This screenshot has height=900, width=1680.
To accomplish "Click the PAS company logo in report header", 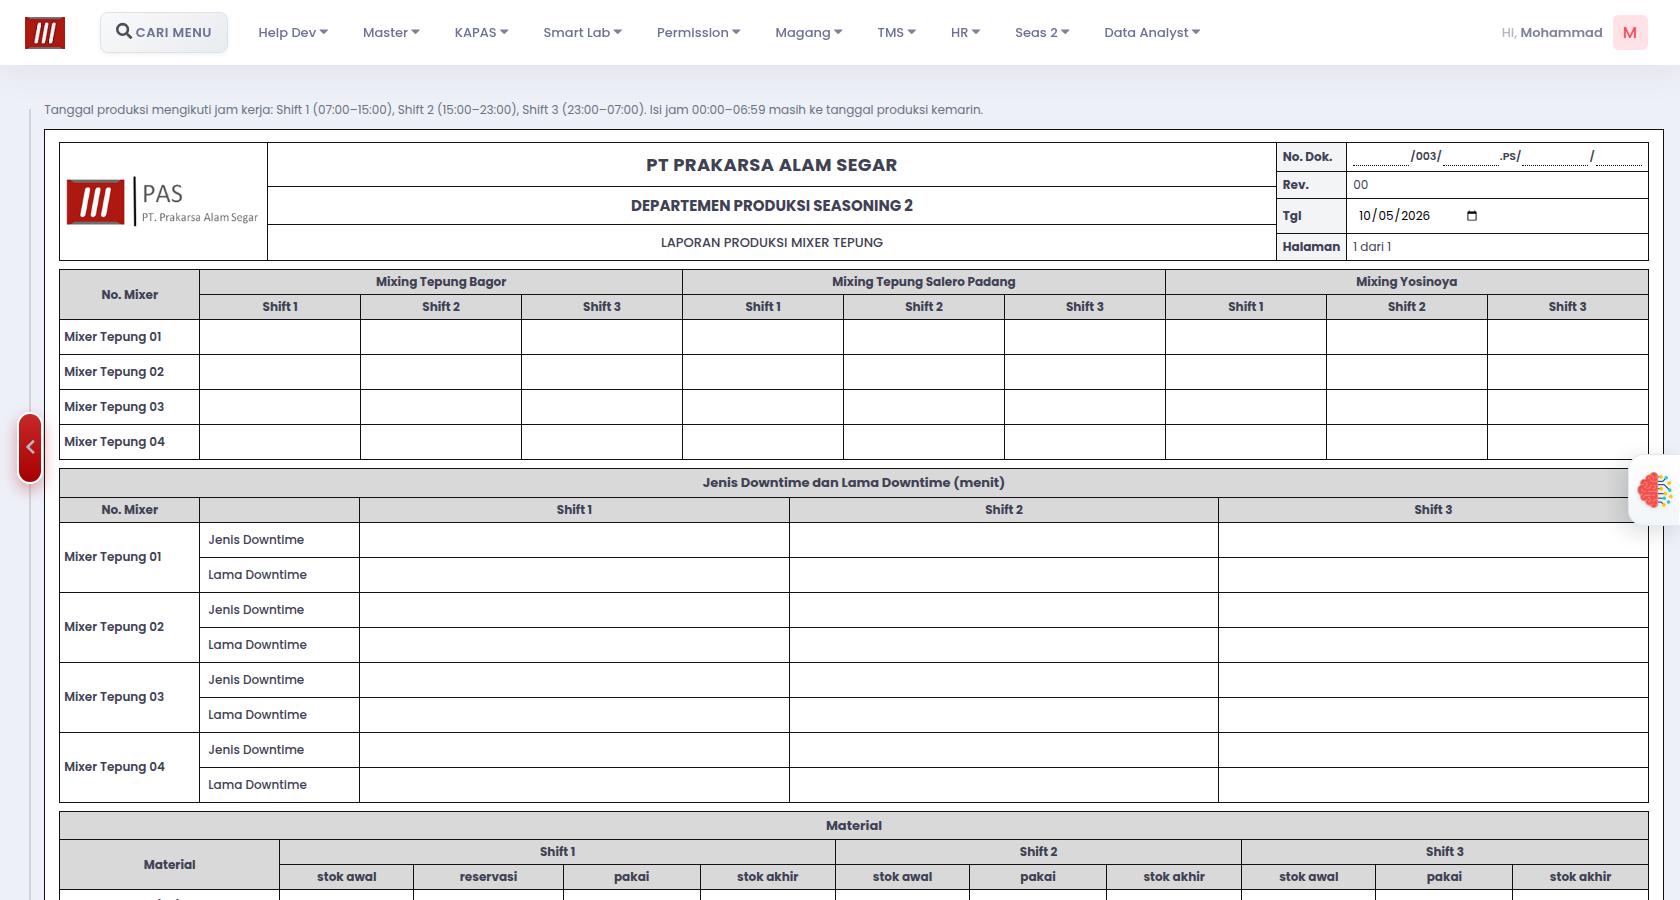I will tap(163, 202).
